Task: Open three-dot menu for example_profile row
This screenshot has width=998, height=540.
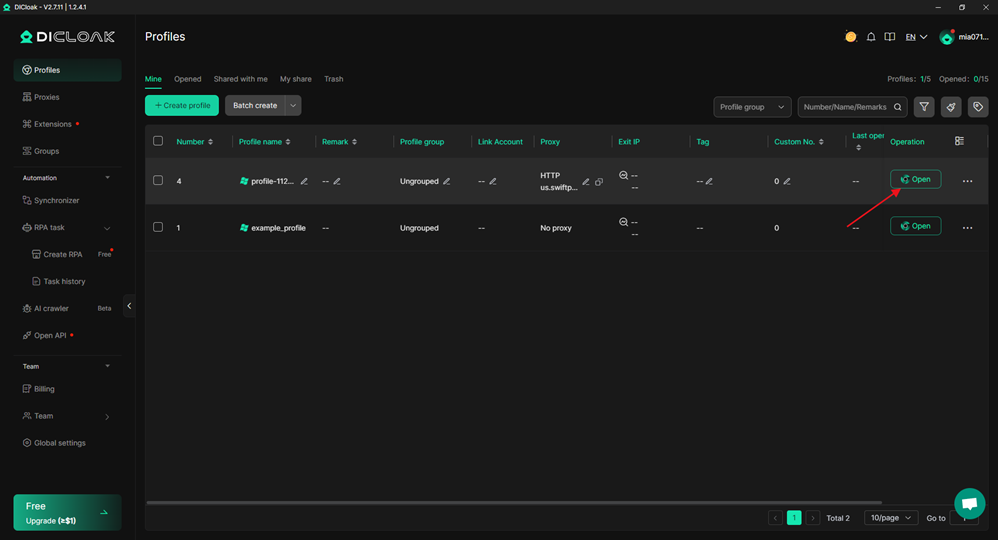Action: [967, 228]
